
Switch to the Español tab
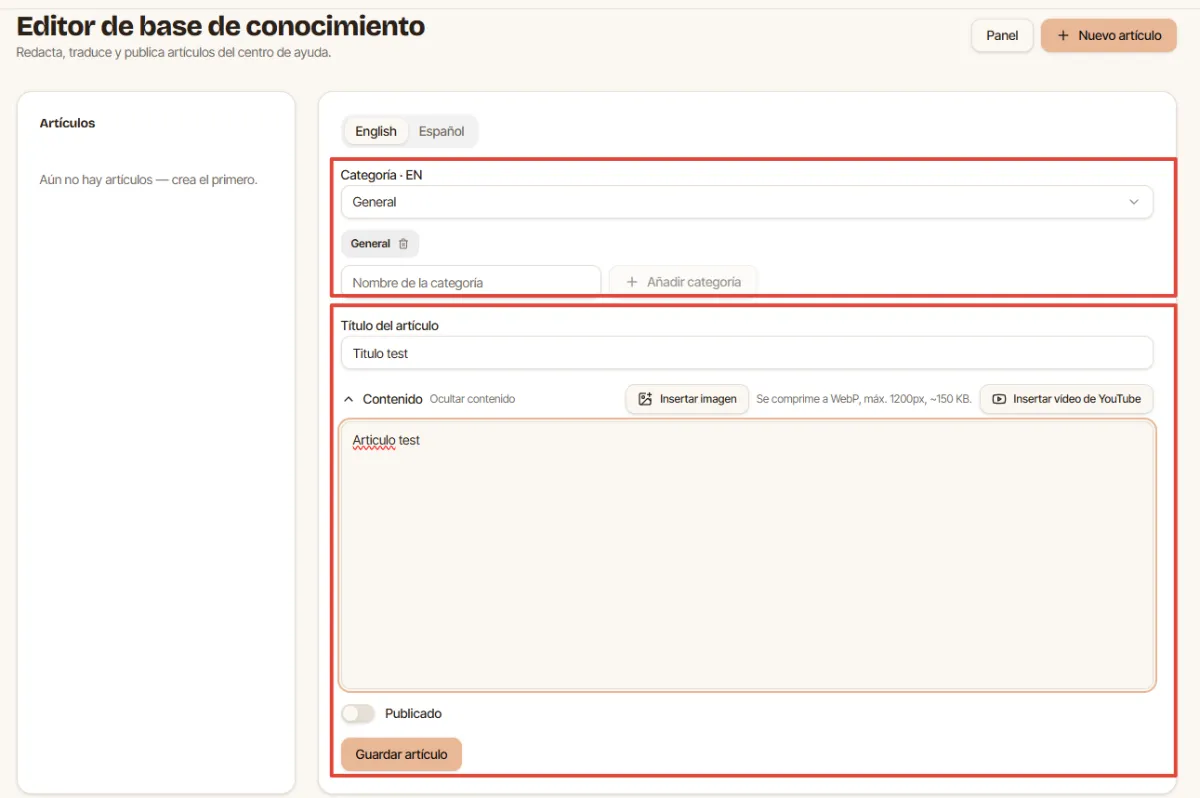(x=441, y=131)
